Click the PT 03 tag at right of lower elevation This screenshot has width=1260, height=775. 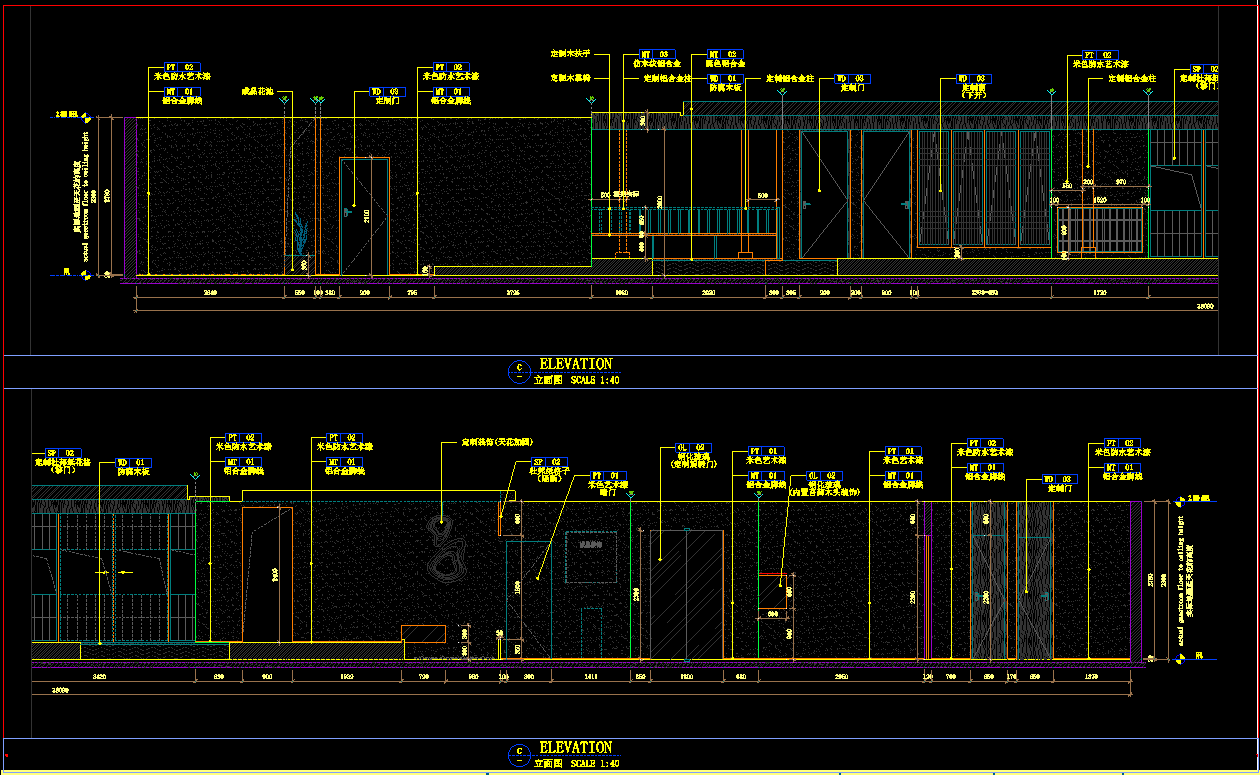pyautogui.click(x=1121, y=442)
